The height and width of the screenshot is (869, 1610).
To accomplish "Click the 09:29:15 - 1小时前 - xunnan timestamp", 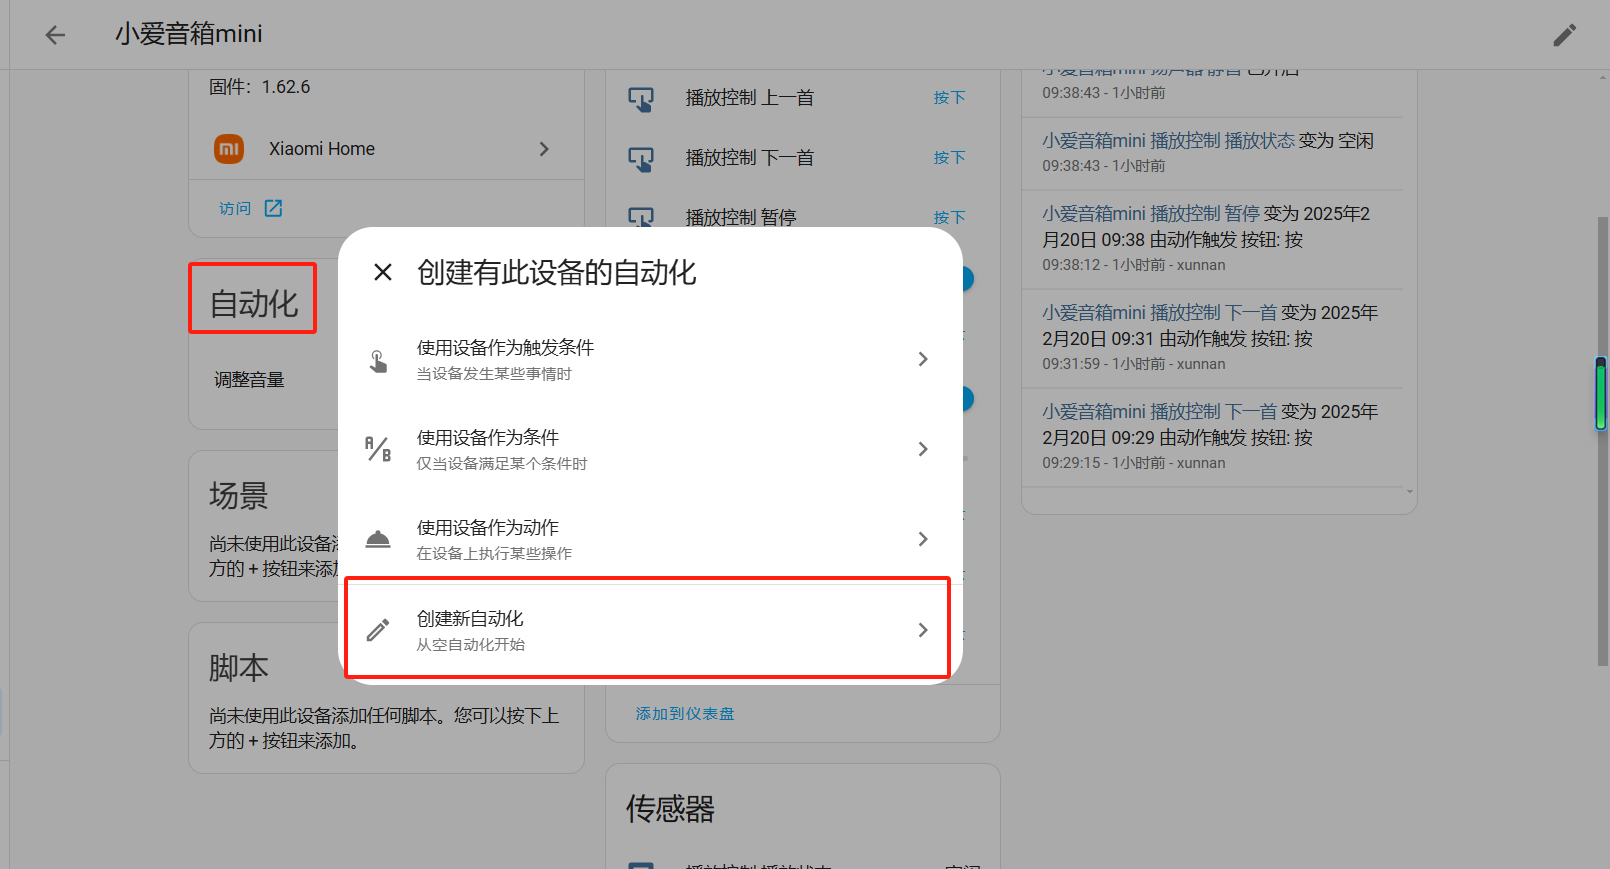I will [1134, 463].
